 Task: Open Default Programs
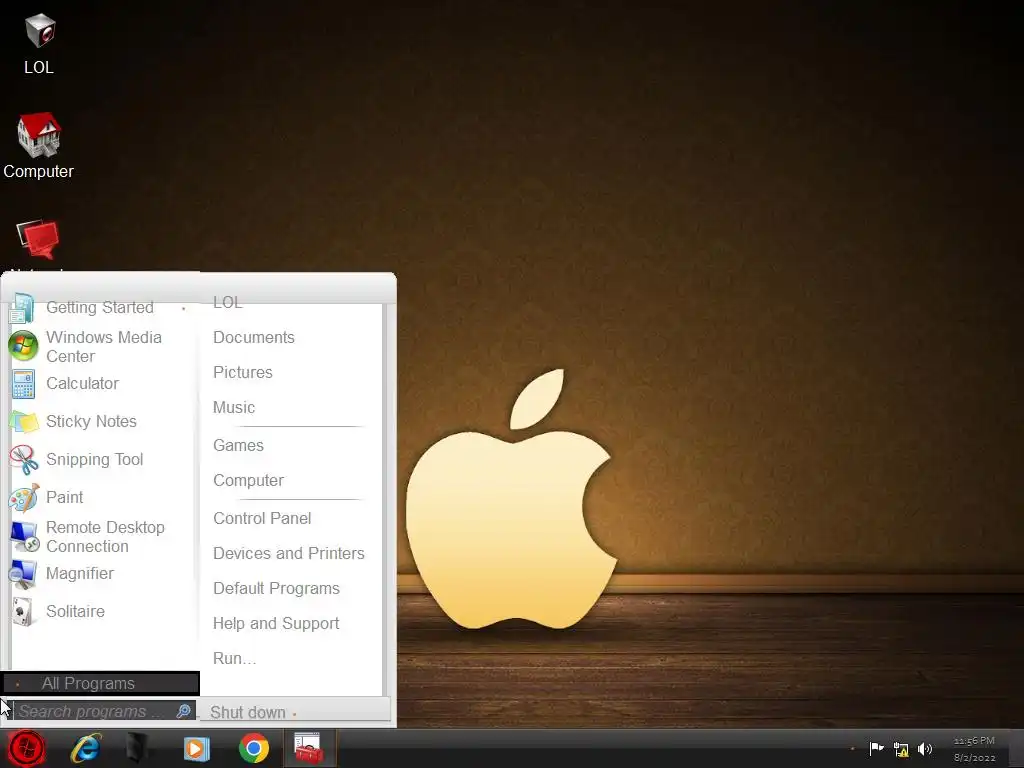coord(276,588)
